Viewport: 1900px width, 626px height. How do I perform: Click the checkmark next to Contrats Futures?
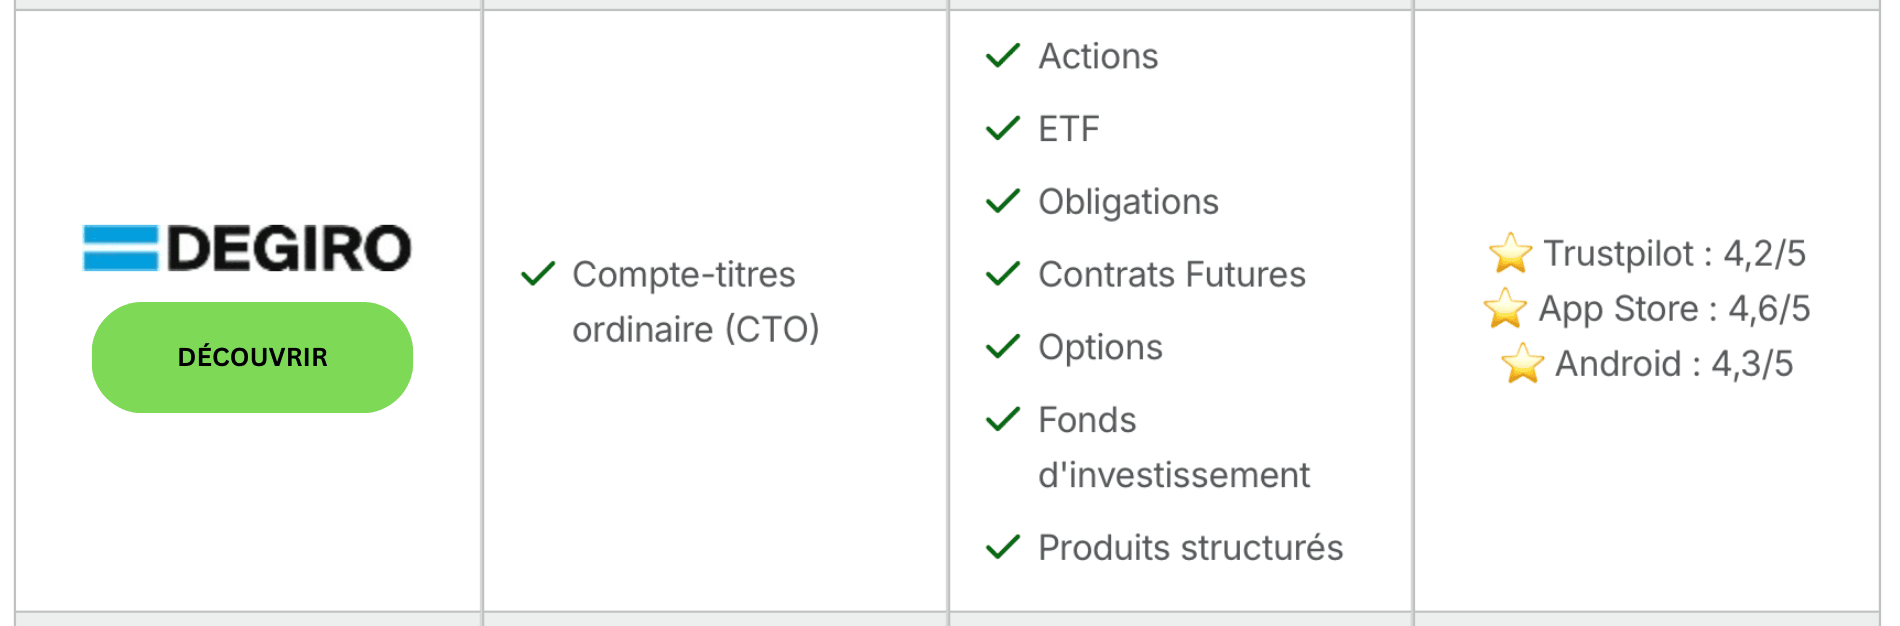[1003, 274]
